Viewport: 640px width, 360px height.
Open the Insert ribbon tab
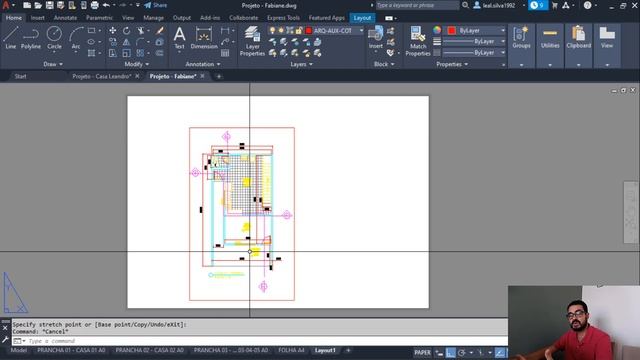tap(38, 18)
